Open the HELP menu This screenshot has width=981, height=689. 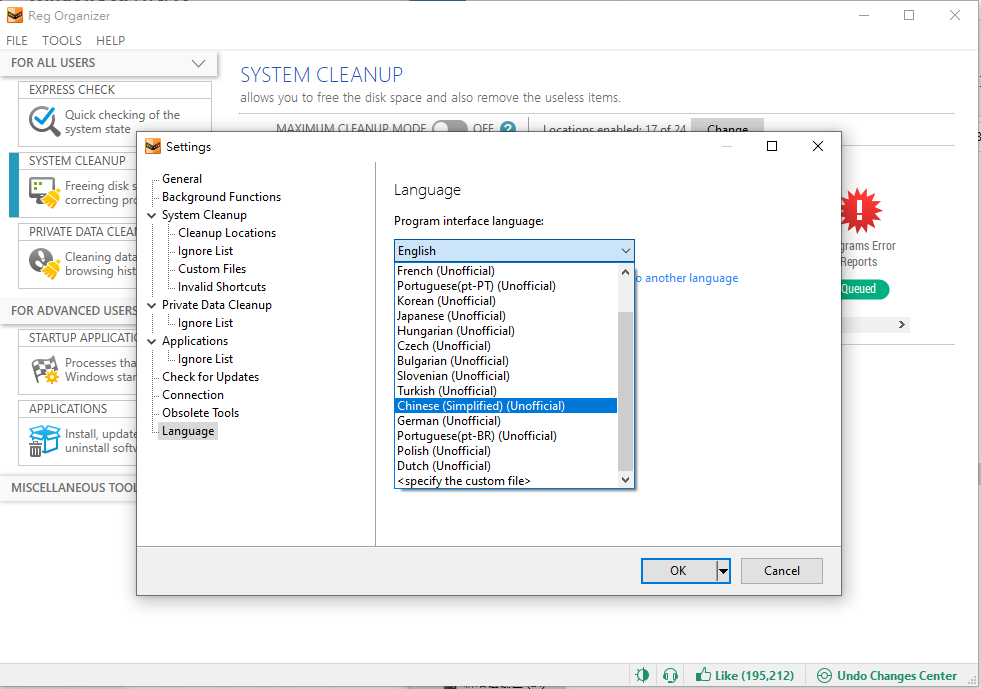coord(110,41)
